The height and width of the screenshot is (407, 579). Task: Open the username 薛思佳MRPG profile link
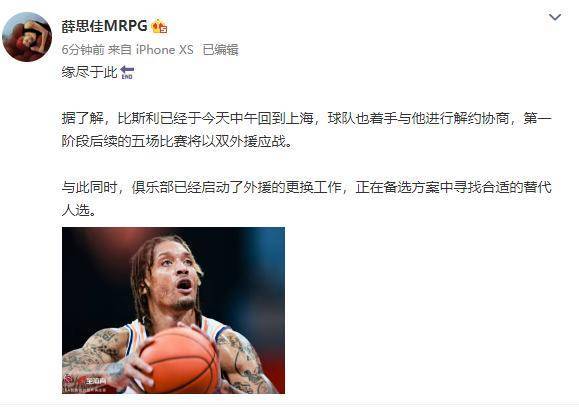coord(104,26)
